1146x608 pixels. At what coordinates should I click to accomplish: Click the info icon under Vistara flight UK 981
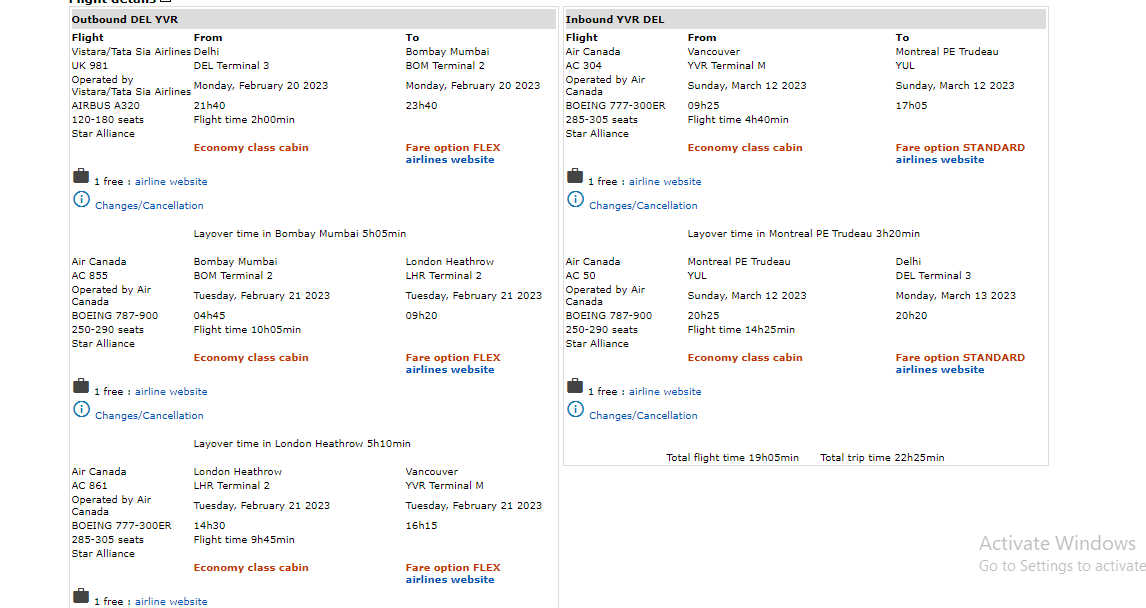coord(81,199)
